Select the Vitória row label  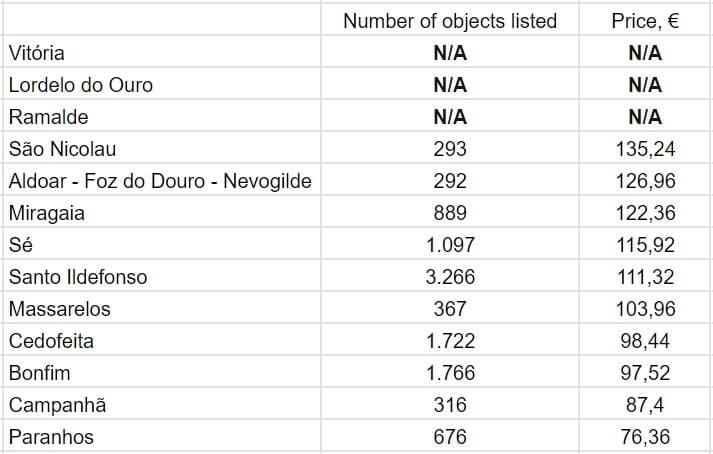point(37,53)
